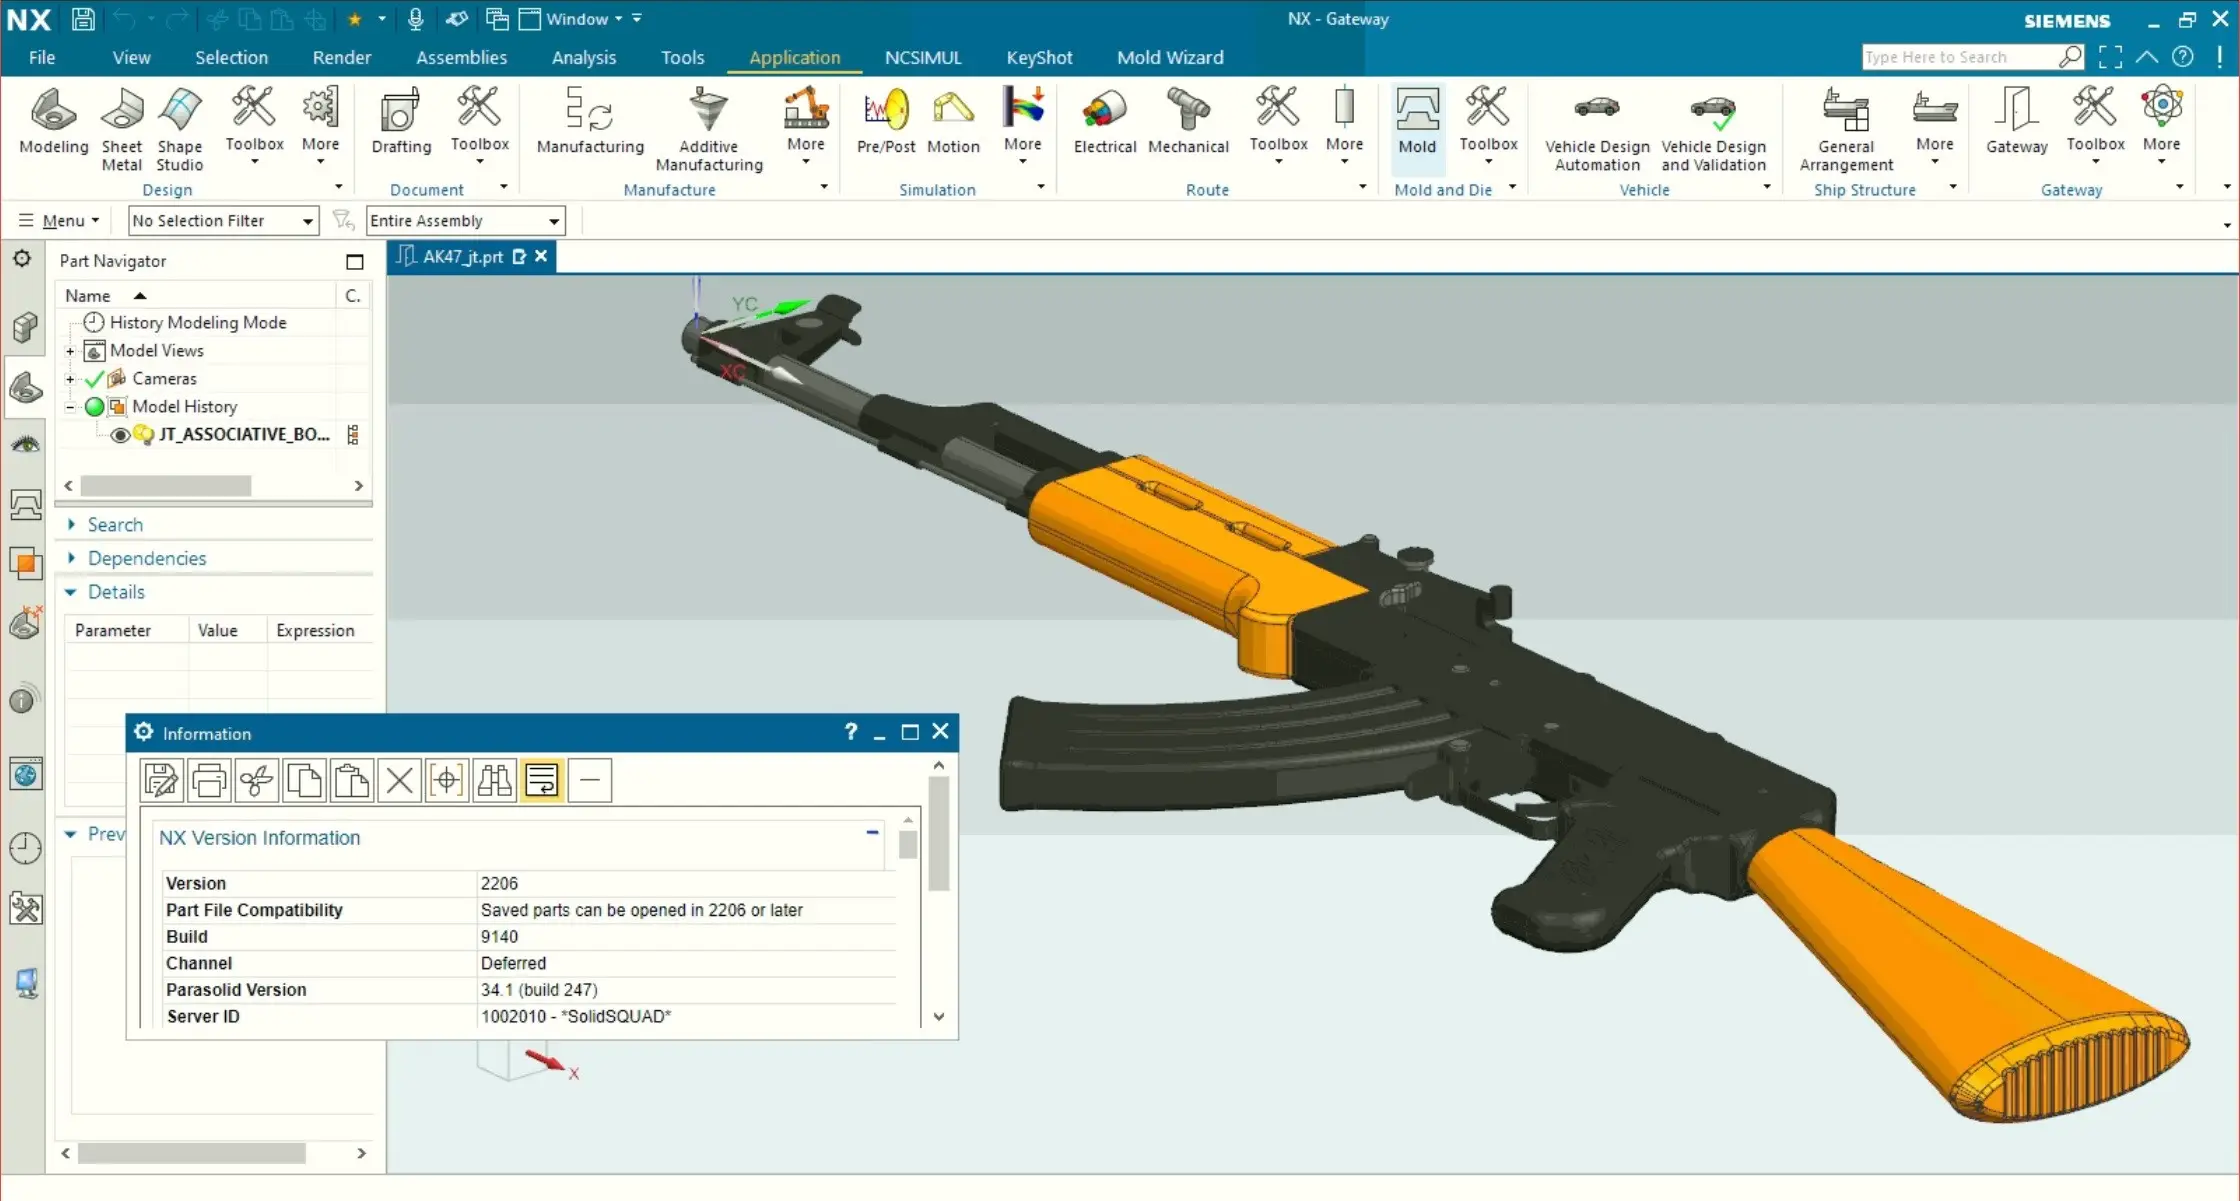Viewport: 2240px width, 1201px height.
Task: Click the Parameter column header
Action: pyautogui.click(x=126, y=630)
